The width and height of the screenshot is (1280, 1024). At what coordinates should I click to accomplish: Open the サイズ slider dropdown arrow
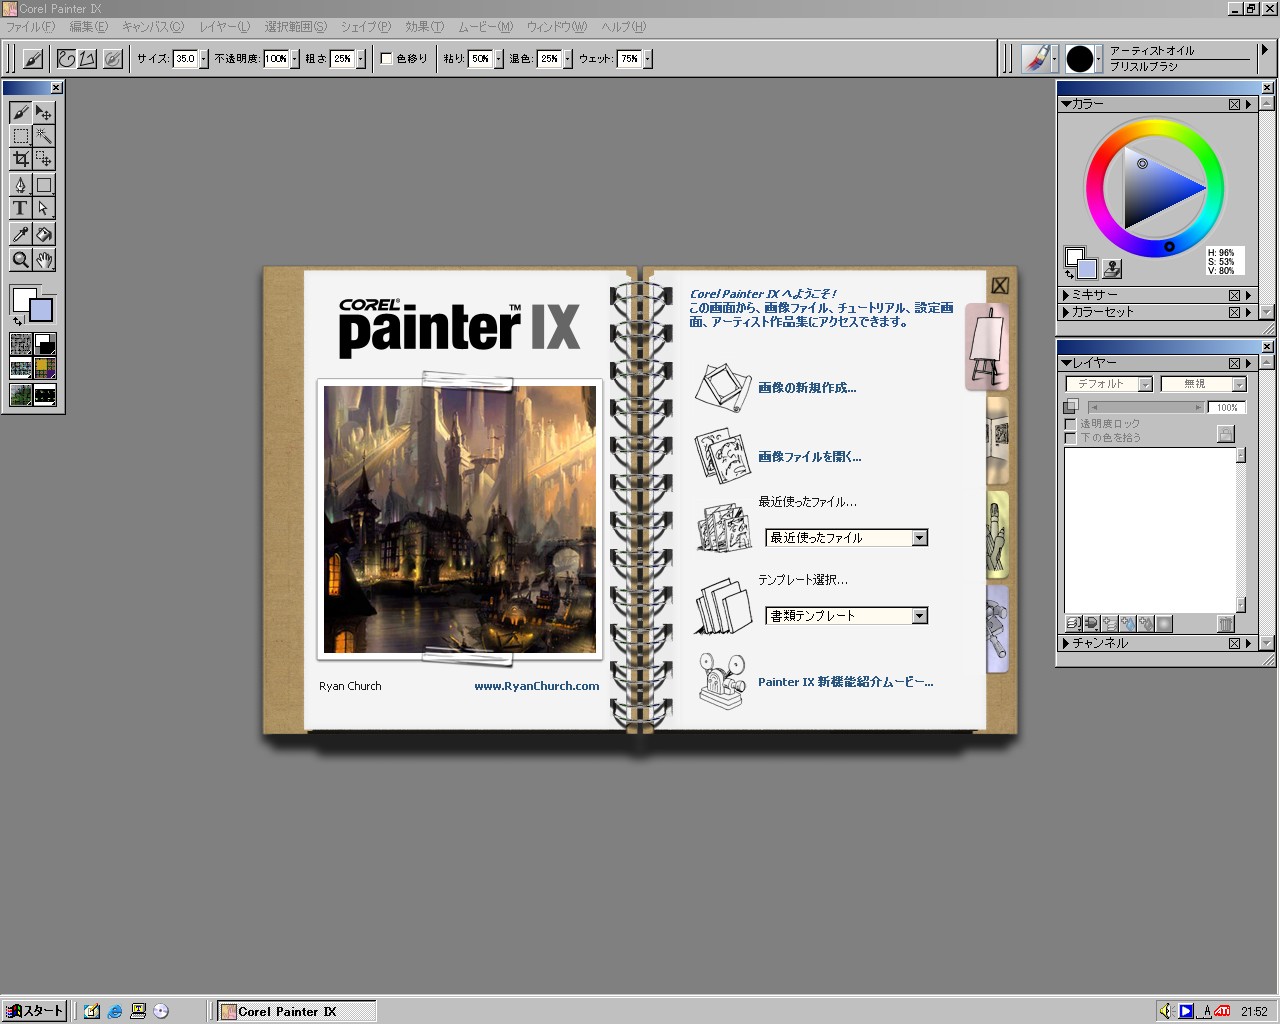[x=204, y=59]
